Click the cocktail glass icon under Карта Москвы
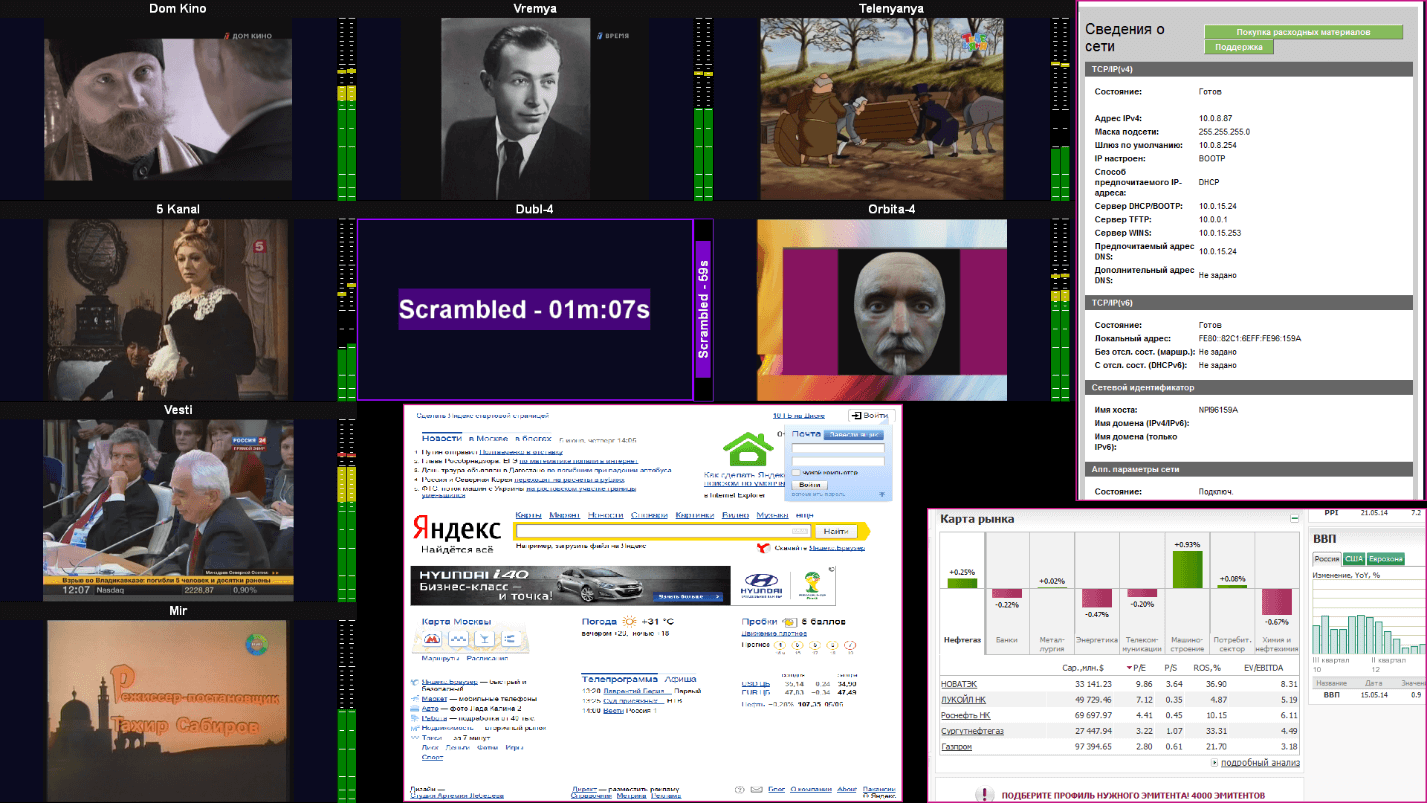Viewport: 1427px width, 803px height. [x=483, y=638]
